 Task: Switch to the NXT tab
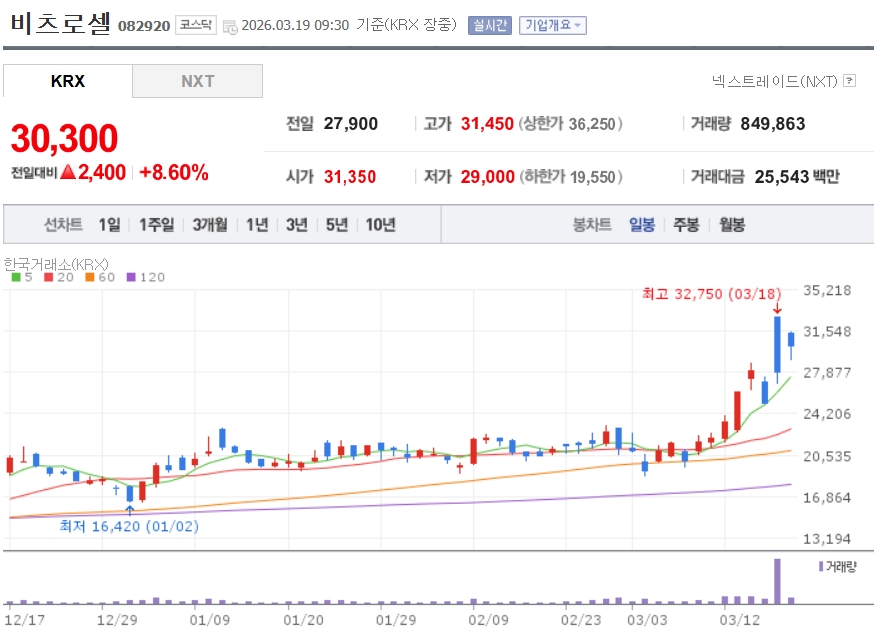pos(197,81)
